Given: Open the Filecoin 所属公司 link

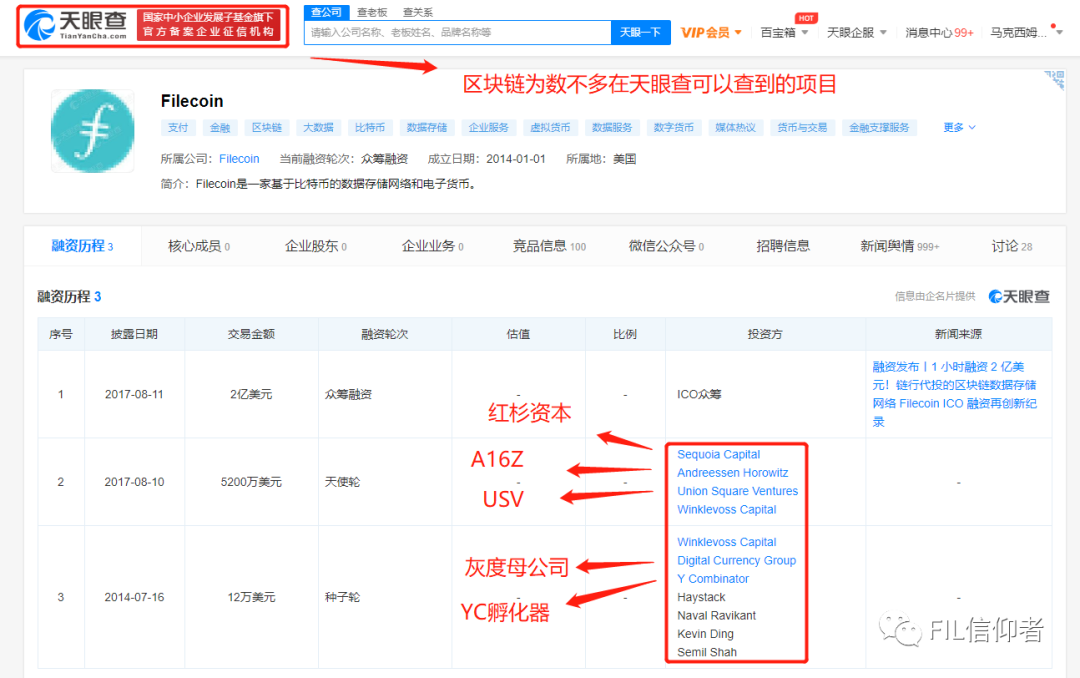Looking at the screenshot, I should [239, 158].
